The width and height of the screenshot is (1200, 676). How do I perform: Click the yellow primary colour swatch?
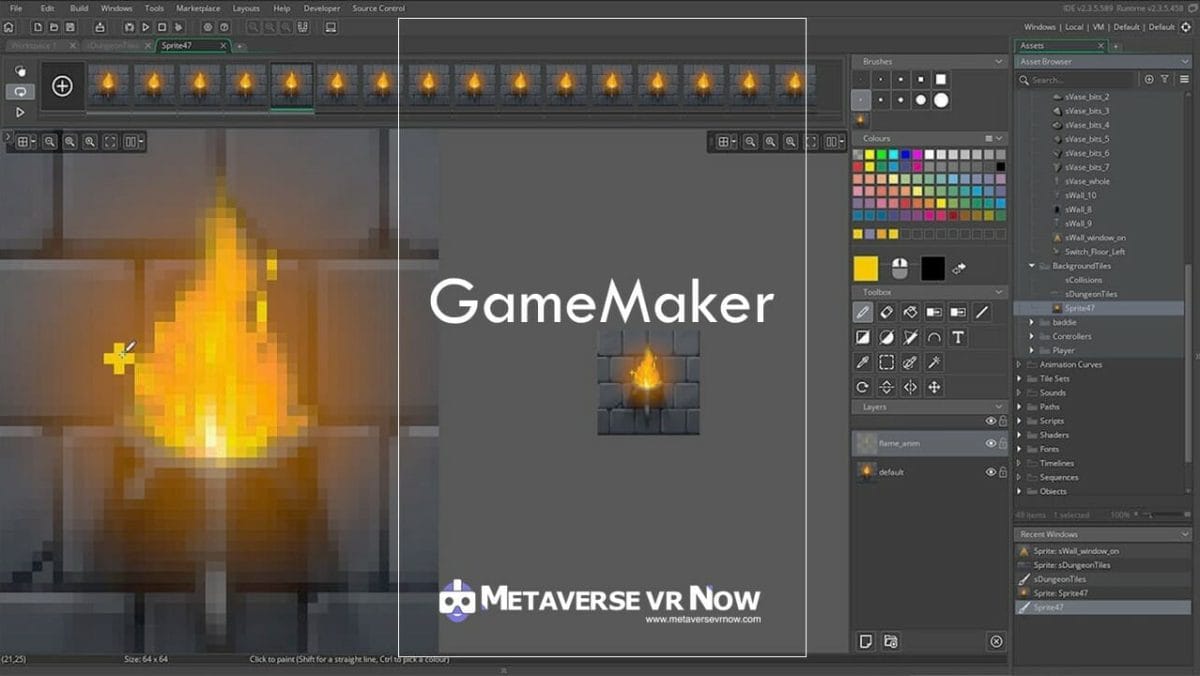(865, 268)
